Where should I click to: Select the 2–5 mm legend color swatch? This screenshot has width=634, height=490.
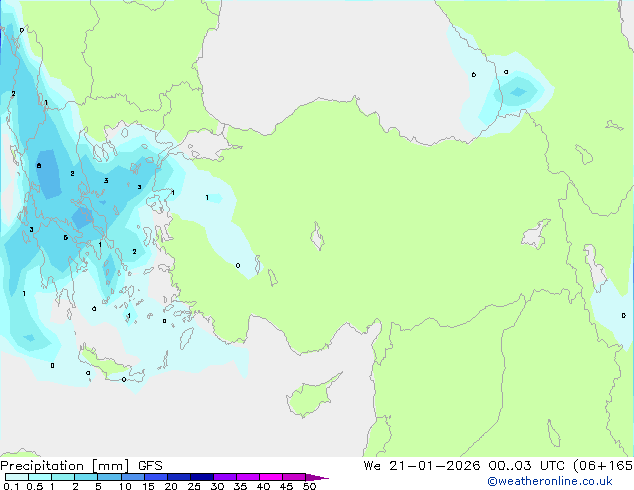86,477
